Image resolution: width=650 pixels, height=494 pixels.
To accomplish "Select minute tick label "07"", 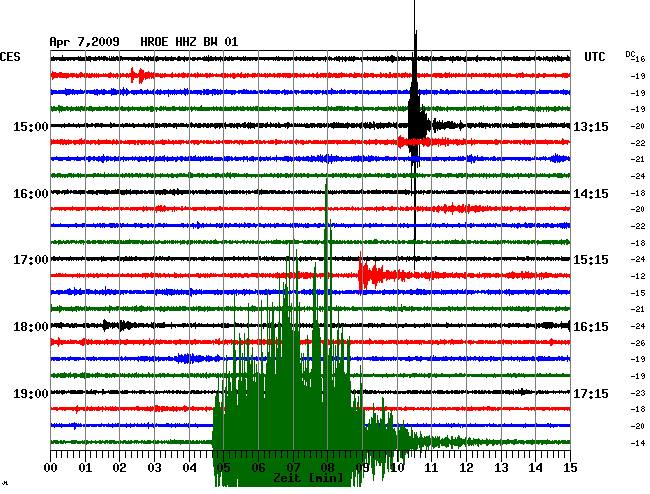I will 293,468.
